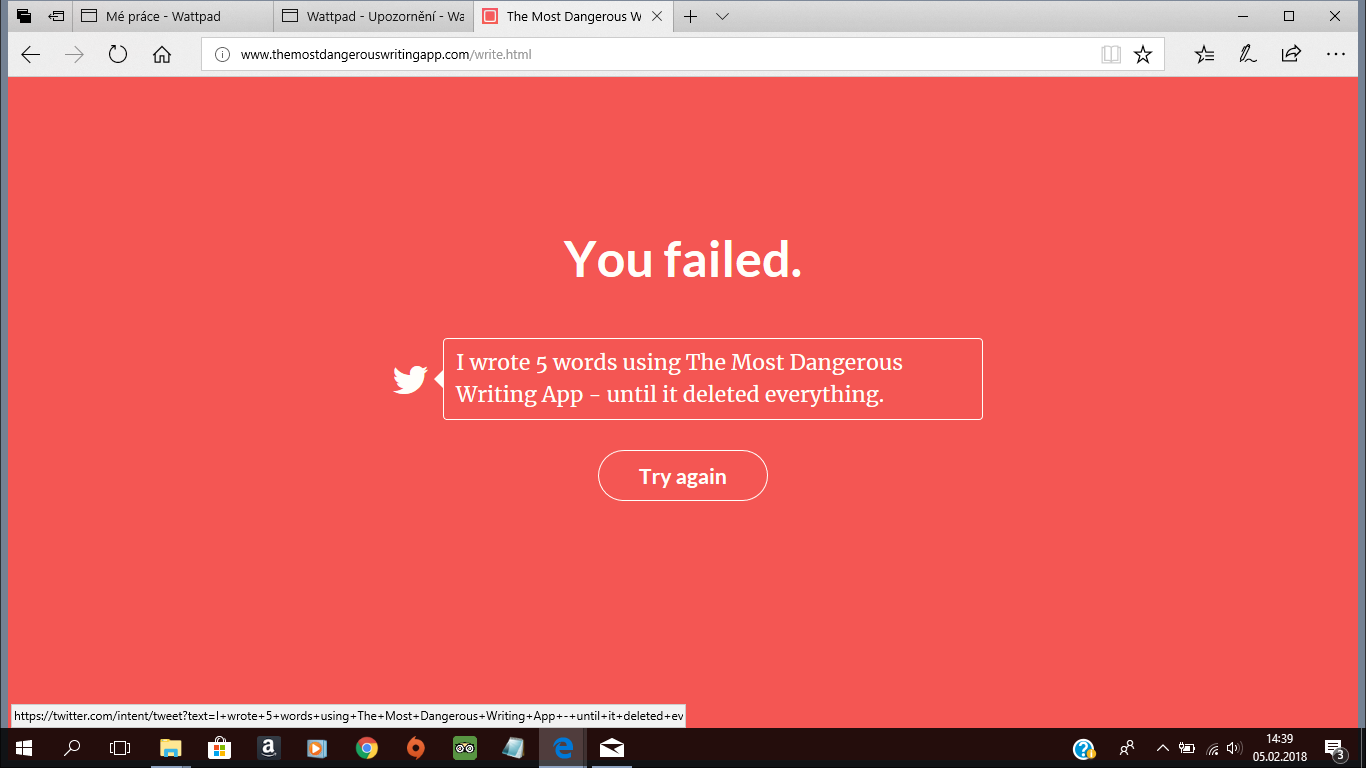Refresh the current page
The height and width of the screenshot is (768, 1366).
[118, 54]
